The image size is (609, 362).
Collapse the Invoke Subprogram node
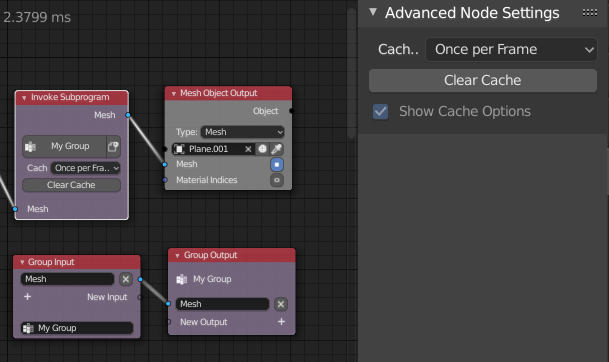pyautogui.click(x=24, y=98)
